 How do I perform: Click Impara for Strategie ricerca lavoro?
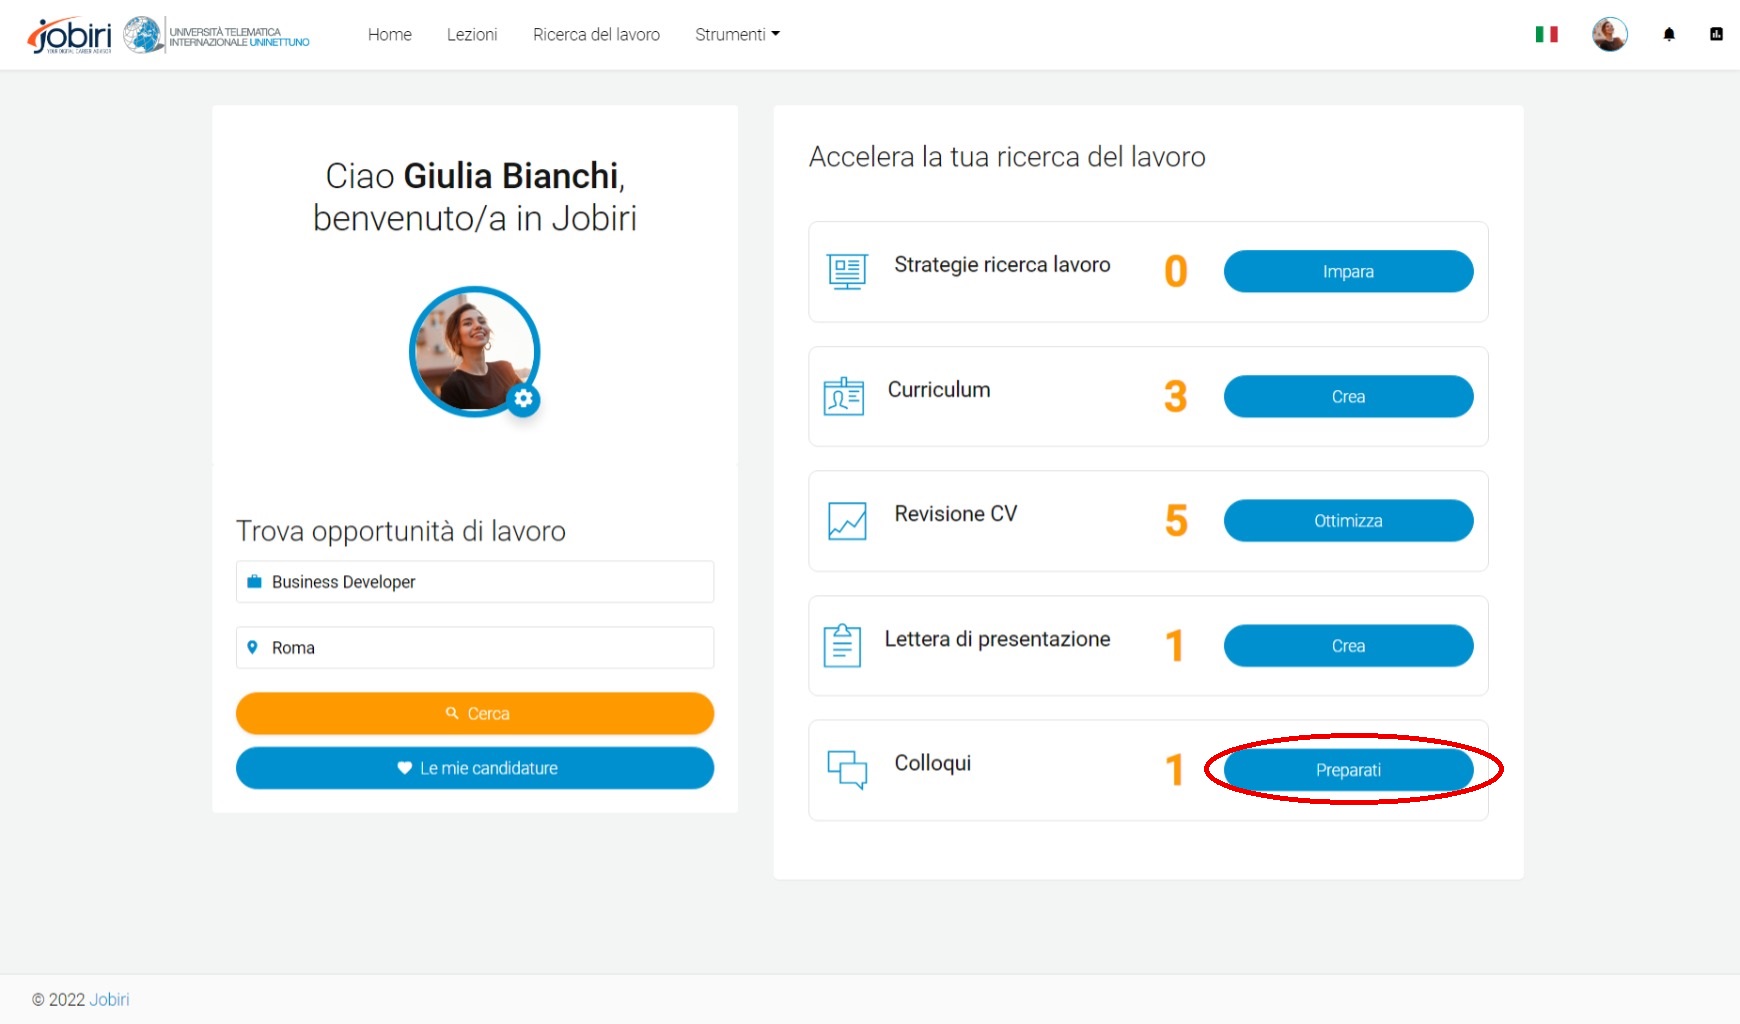click(1348, 272)
